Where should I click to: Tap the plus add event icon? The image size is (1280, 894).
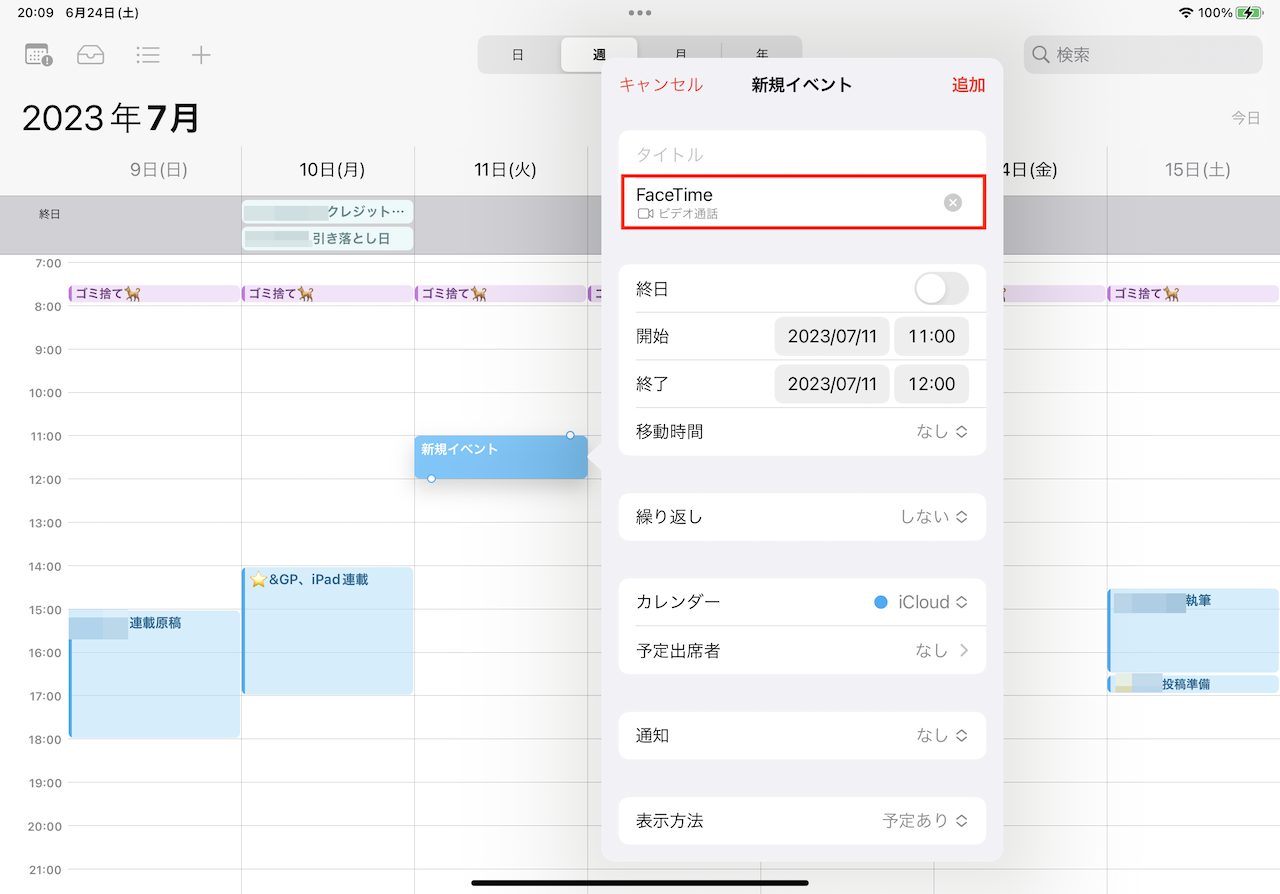pos(201,55)
